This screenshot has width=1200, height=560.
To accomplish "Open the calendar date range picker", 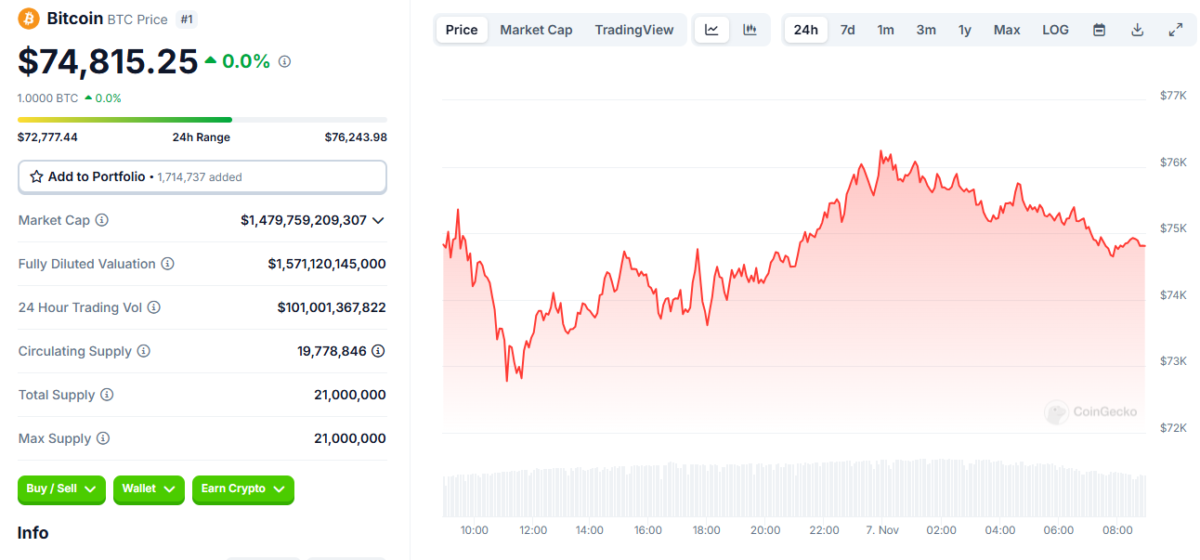I will click(x=1099, y=30).
